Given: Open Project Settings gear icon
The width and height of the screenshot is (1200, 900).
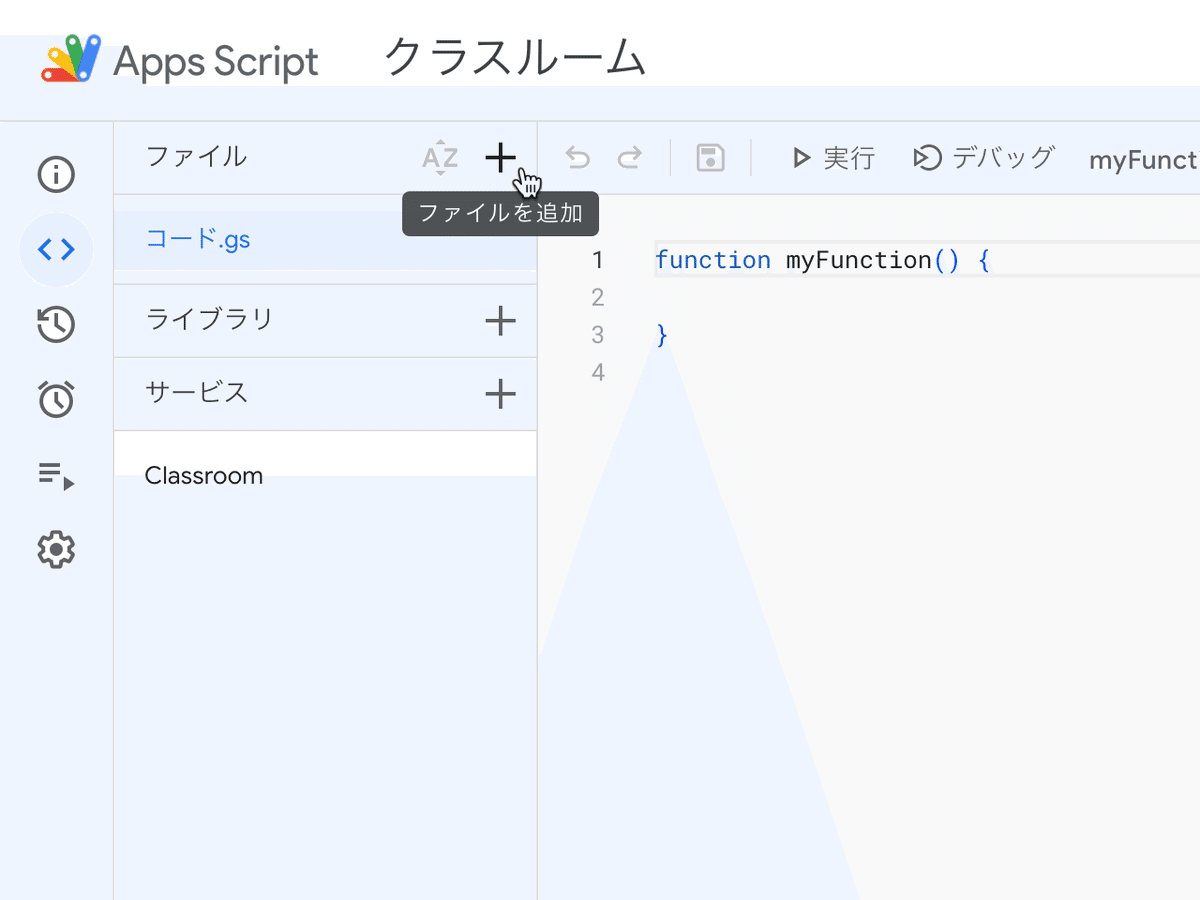Looking at the screenshot, I should [56, 550].
